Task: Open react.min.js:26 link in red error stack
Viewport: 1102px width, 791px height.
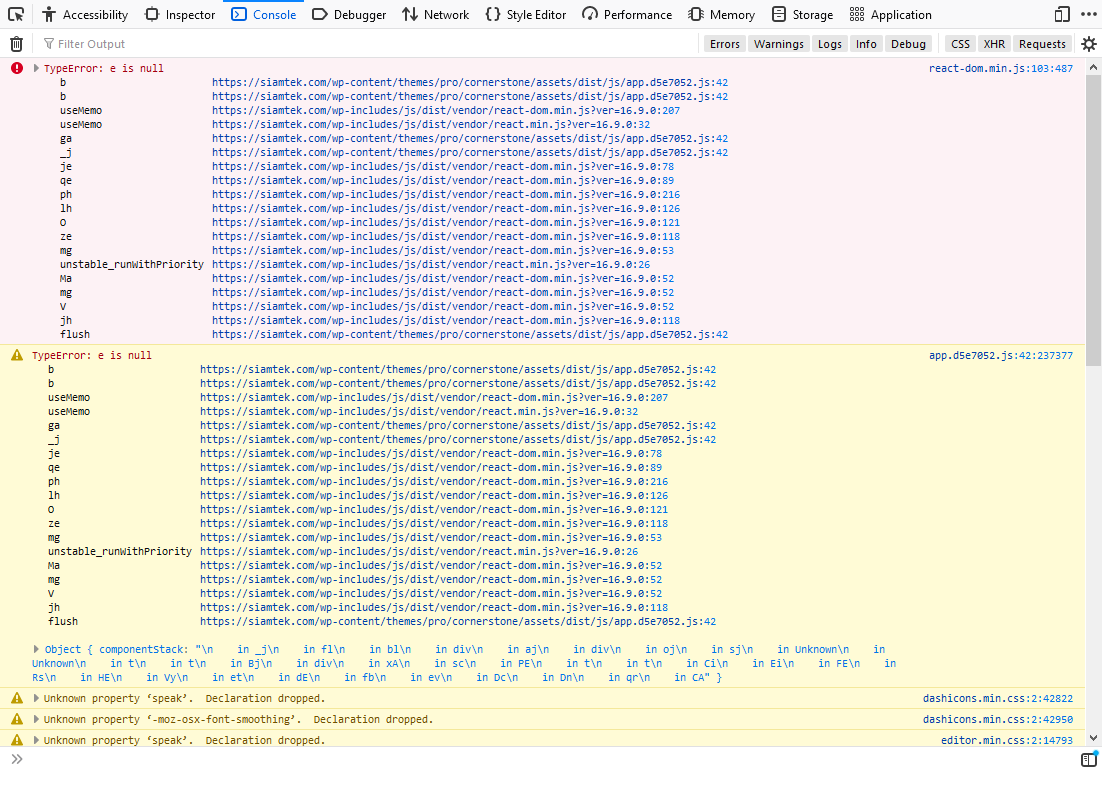Action: pyautogui.click(x=431, y=264)
